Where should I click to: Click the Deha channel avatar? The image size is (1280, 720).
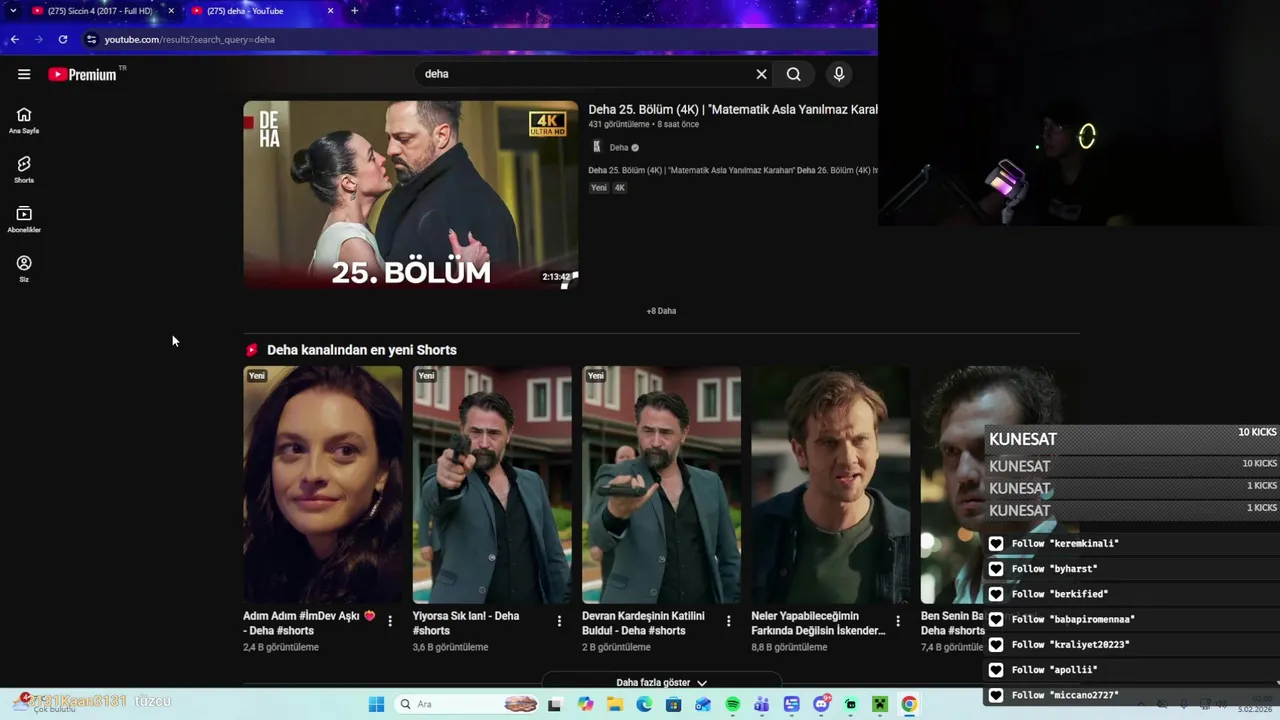597,147
